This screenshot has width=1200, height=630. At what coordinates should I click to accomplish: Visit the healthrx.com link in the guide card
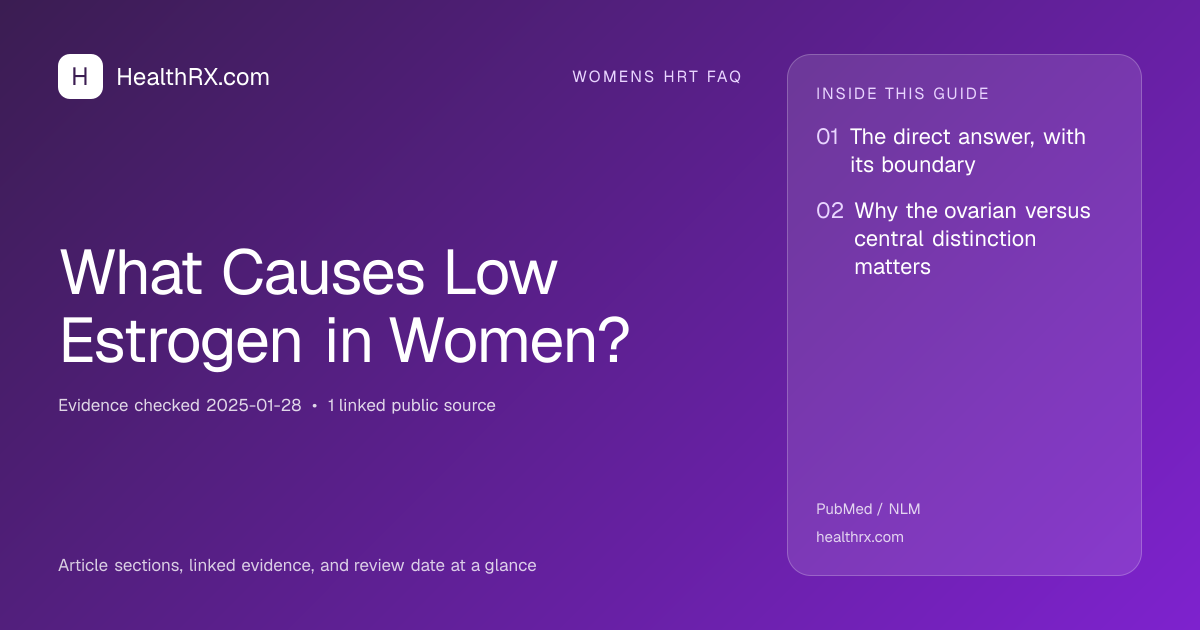click(x=860, y=537)
